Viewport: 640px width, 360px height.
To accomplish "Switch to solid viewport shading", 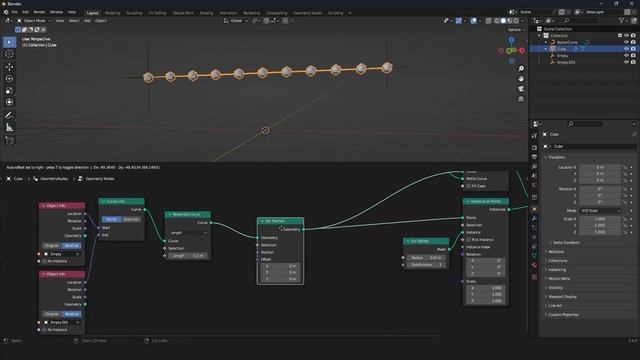I will point(503,20).
